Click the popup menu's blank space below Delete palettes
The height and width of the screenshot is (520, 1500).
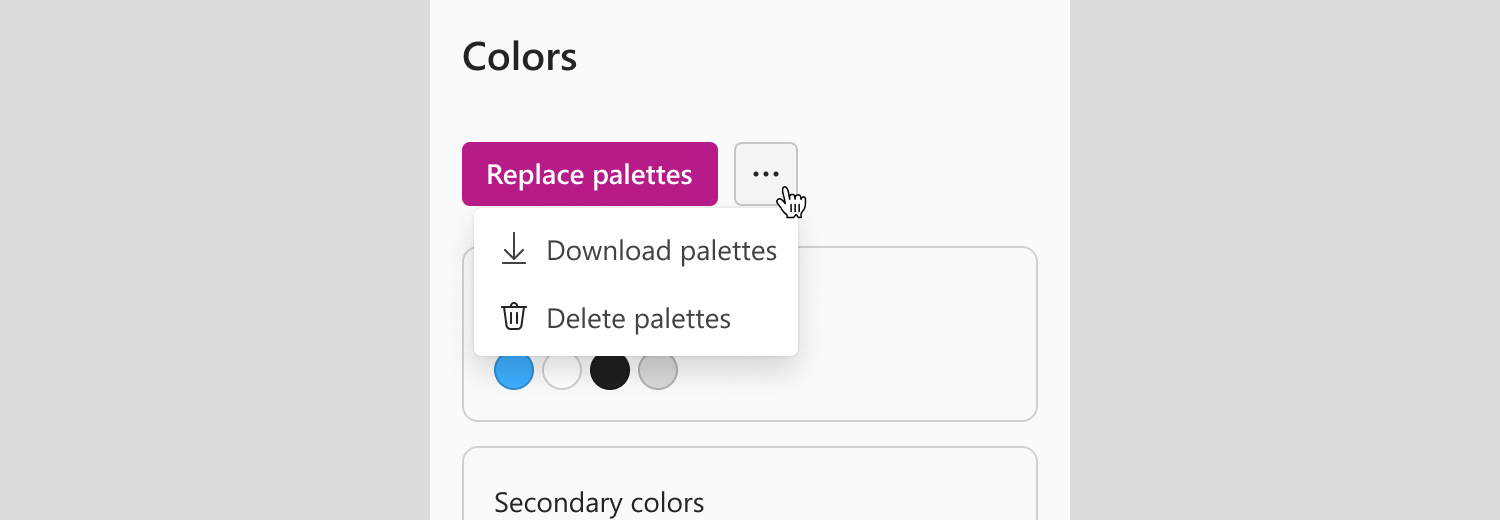636,351
